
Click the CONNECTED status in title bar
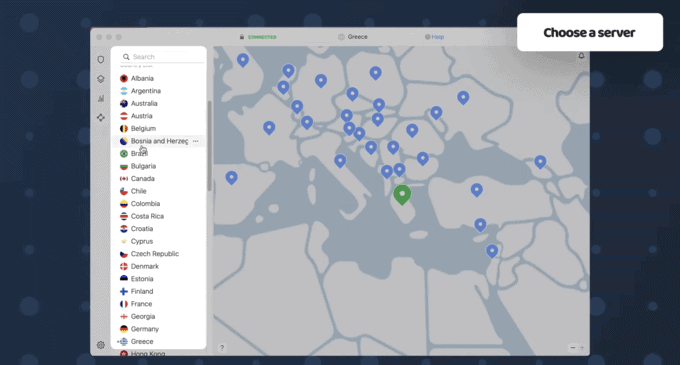point(262,37)
